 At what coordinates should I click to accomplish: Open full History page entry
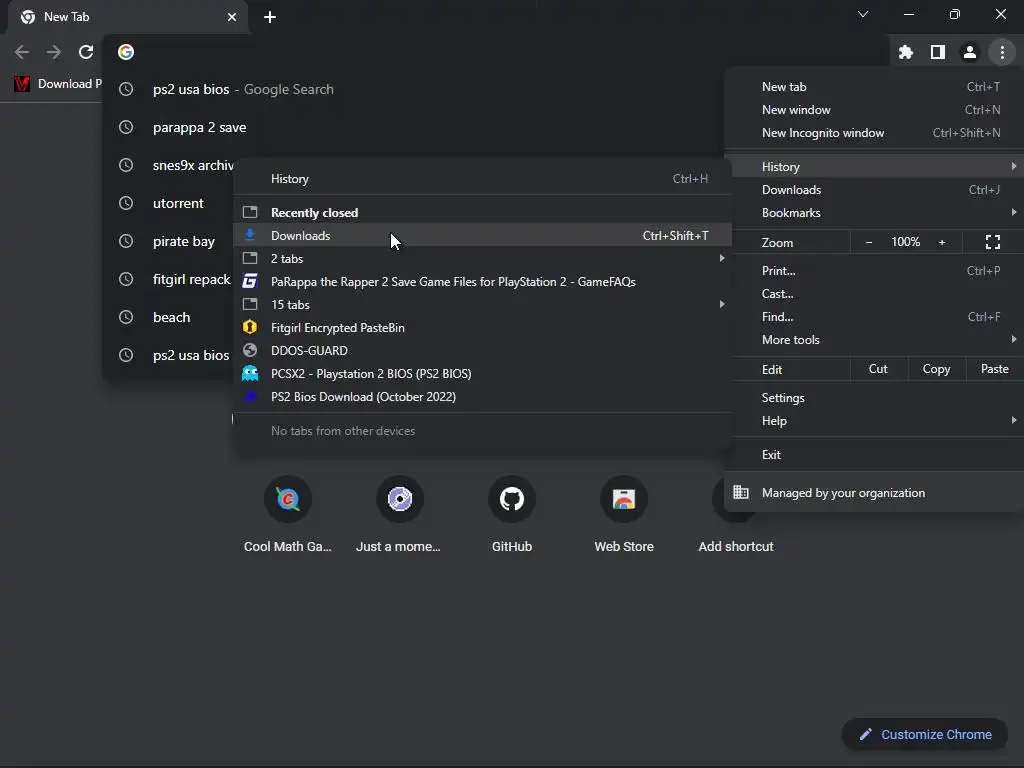482,179
